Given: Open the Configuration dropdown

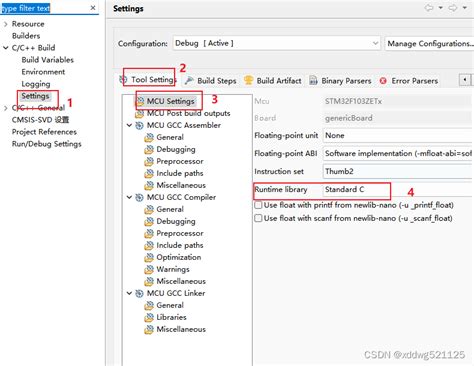Looking at the screenshot, I should pyautogui.click(x=276, y=43).
